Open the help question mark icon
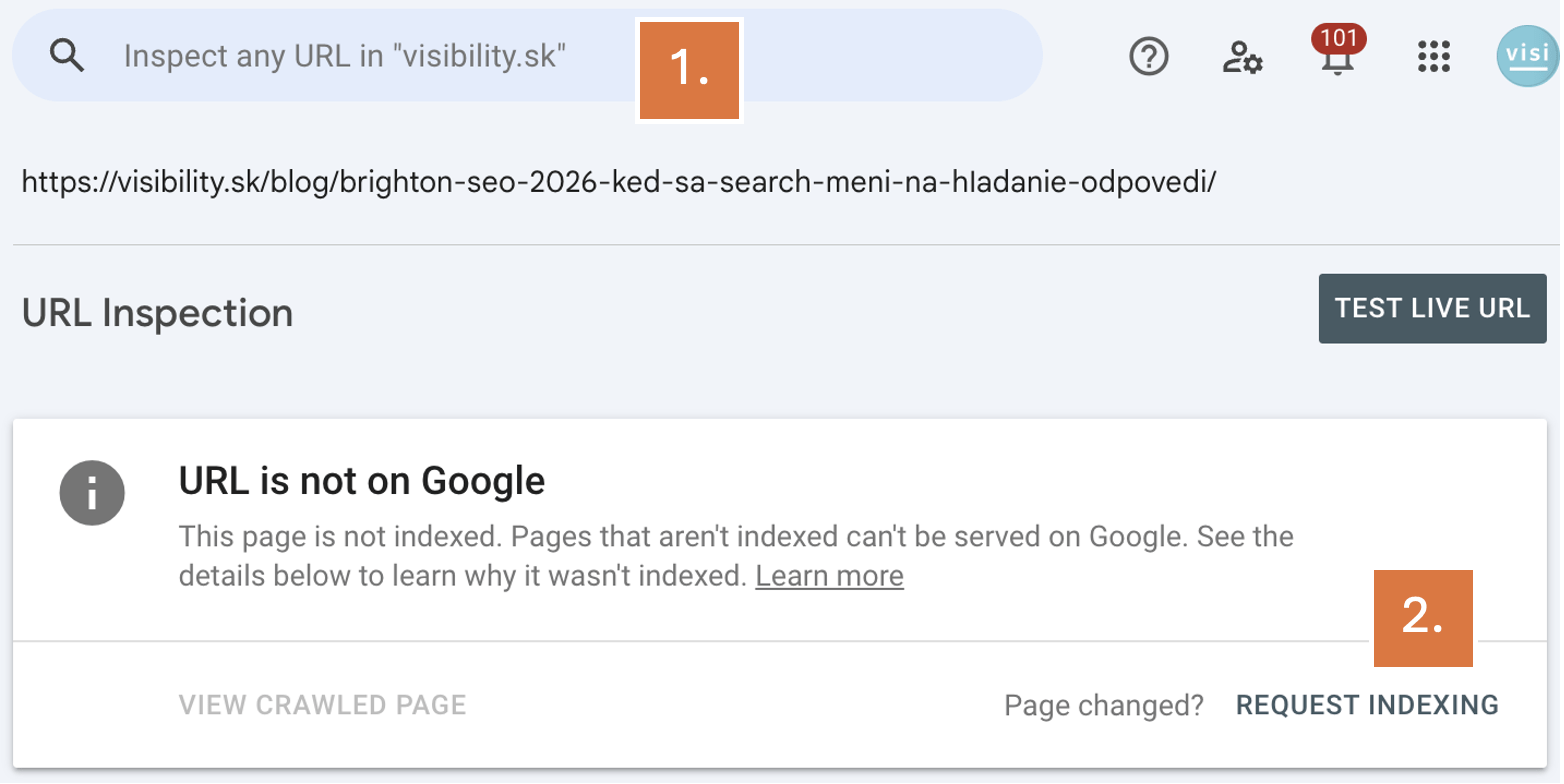 (1149, 56)
